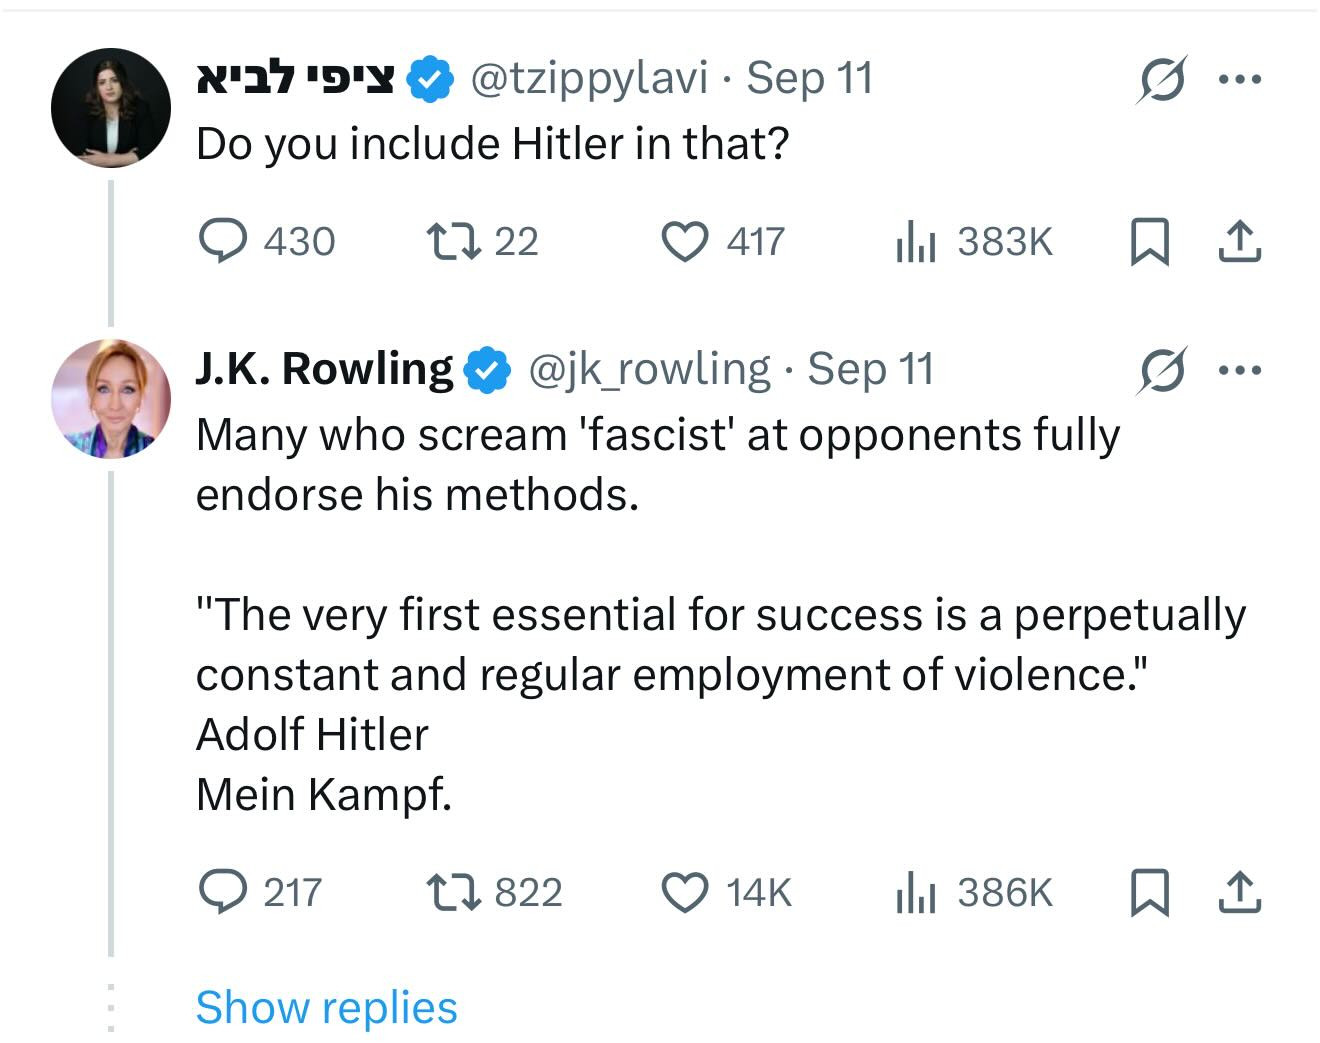Click J.K. Rowling's profile picture
This screenshot has width=1320, height=1043.
pos(111,398)
